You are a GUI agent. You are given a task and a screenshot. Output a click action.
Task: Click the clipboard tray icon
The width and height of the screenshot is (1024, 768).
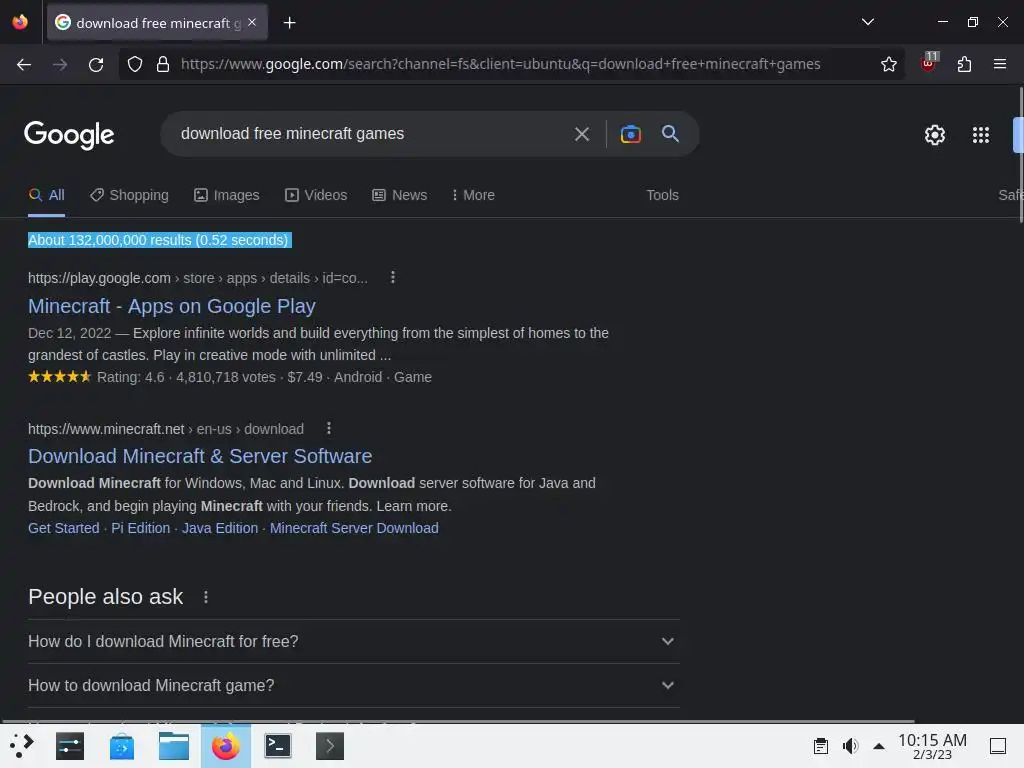coord(821,746)
